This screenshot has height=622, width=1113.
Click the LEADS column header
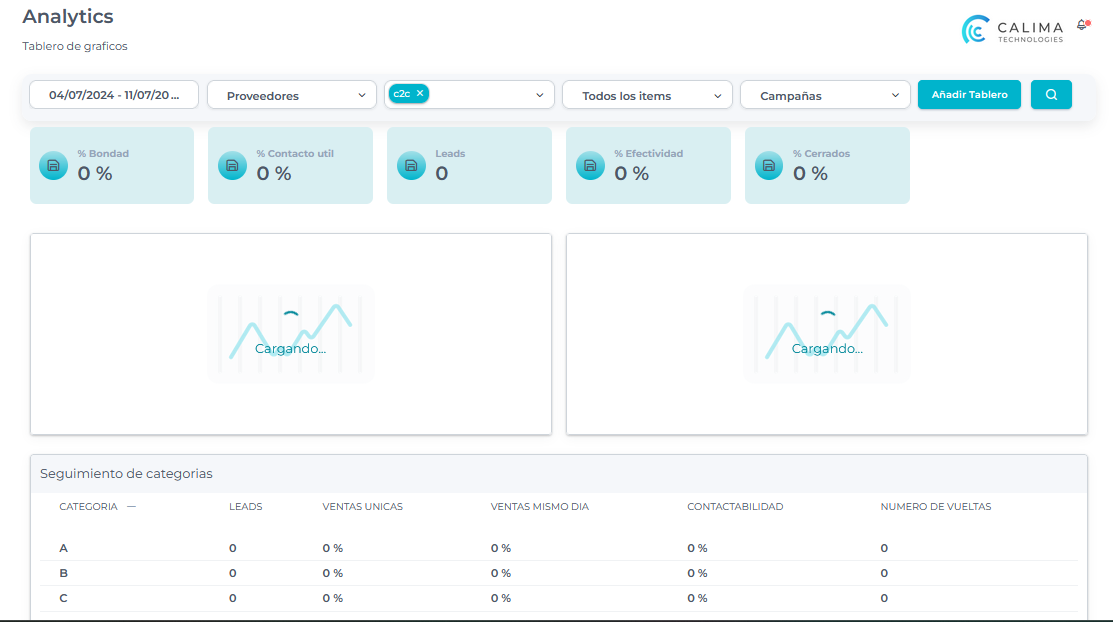point(245,507)
